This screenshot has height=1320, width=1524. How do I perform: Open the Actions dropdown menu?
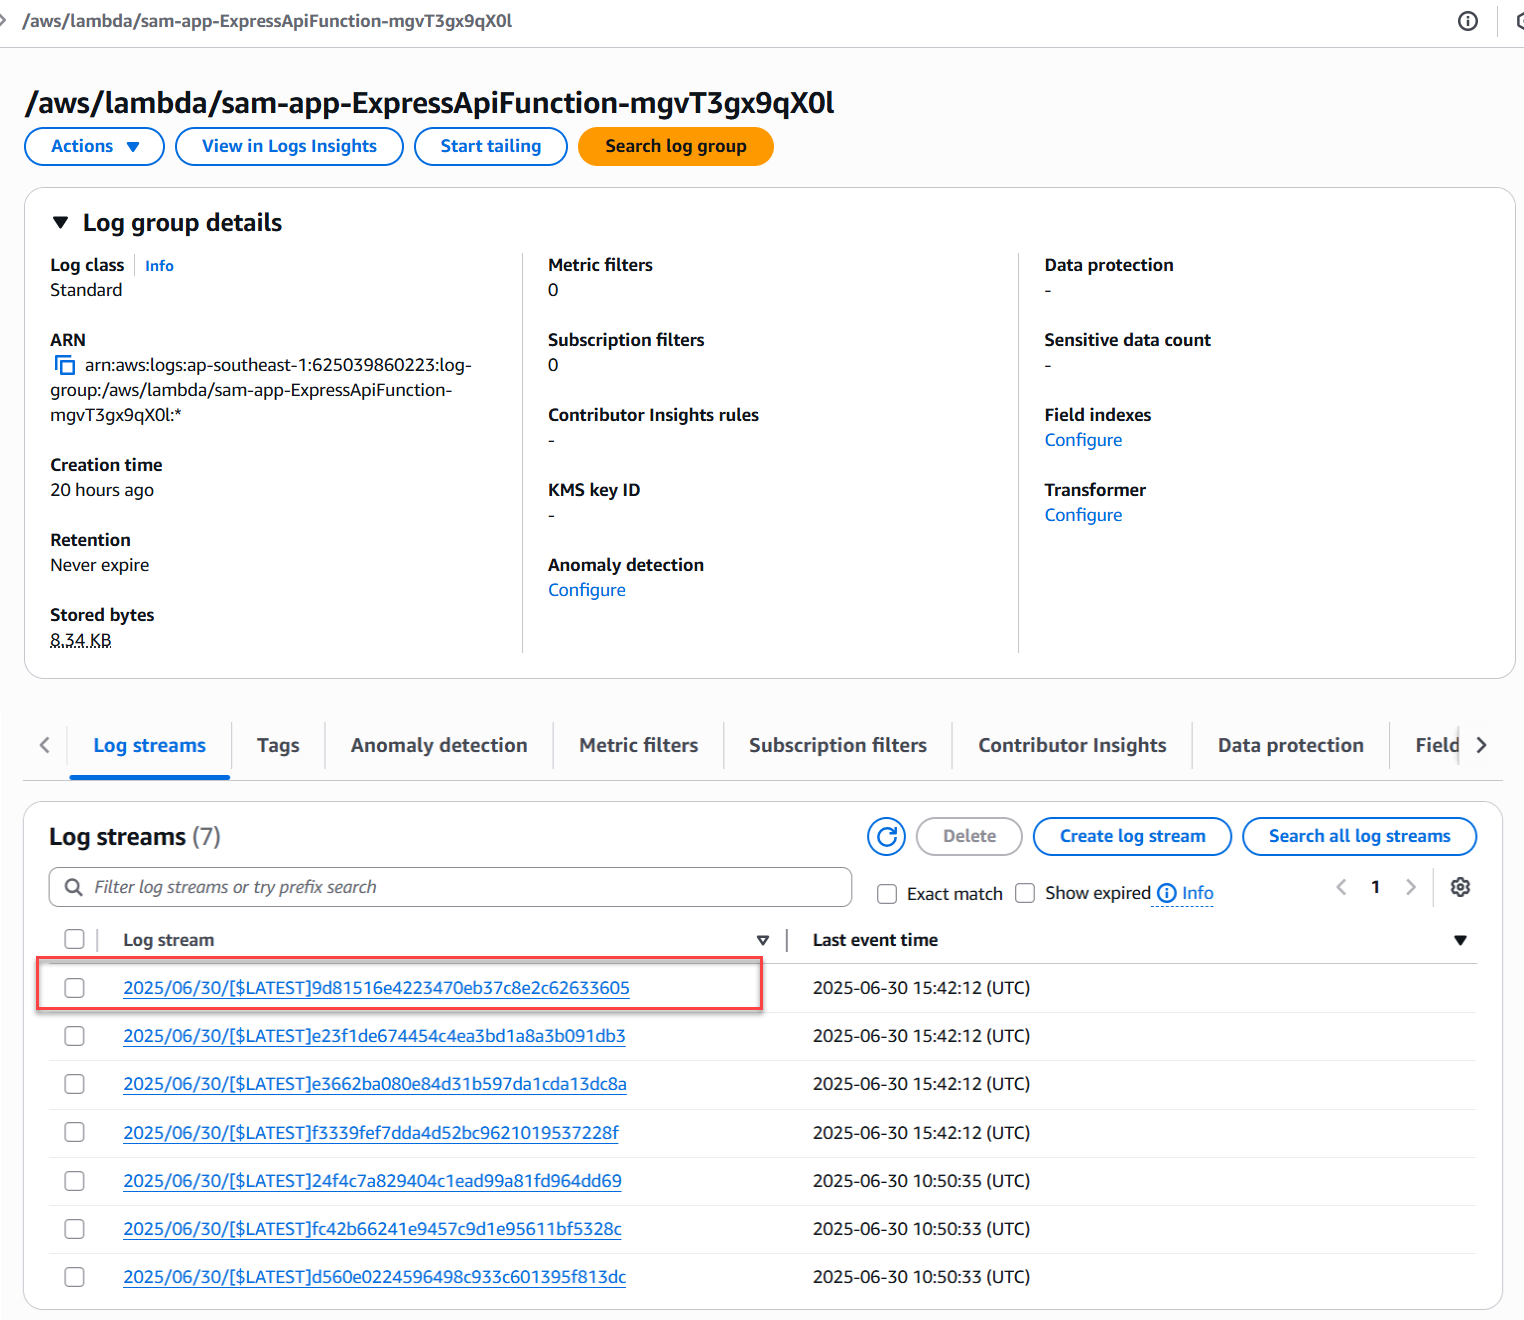coord(94,146)
